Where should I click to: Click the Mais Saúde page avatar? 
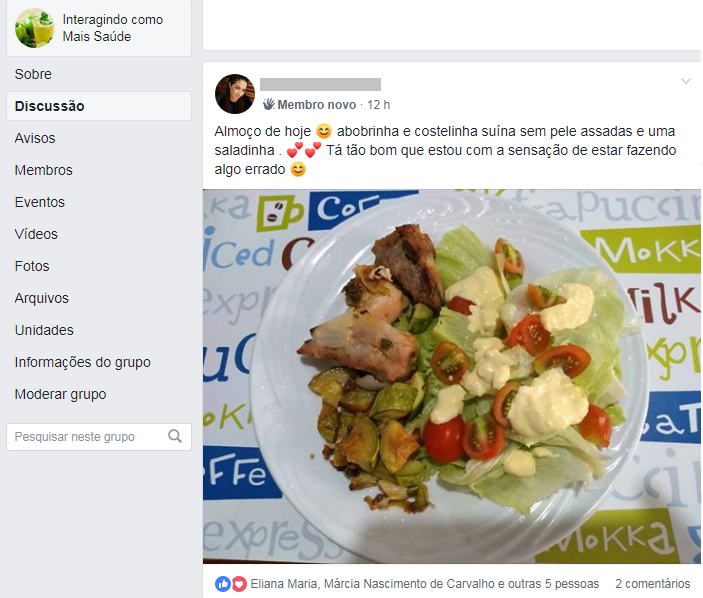(35, 28)
